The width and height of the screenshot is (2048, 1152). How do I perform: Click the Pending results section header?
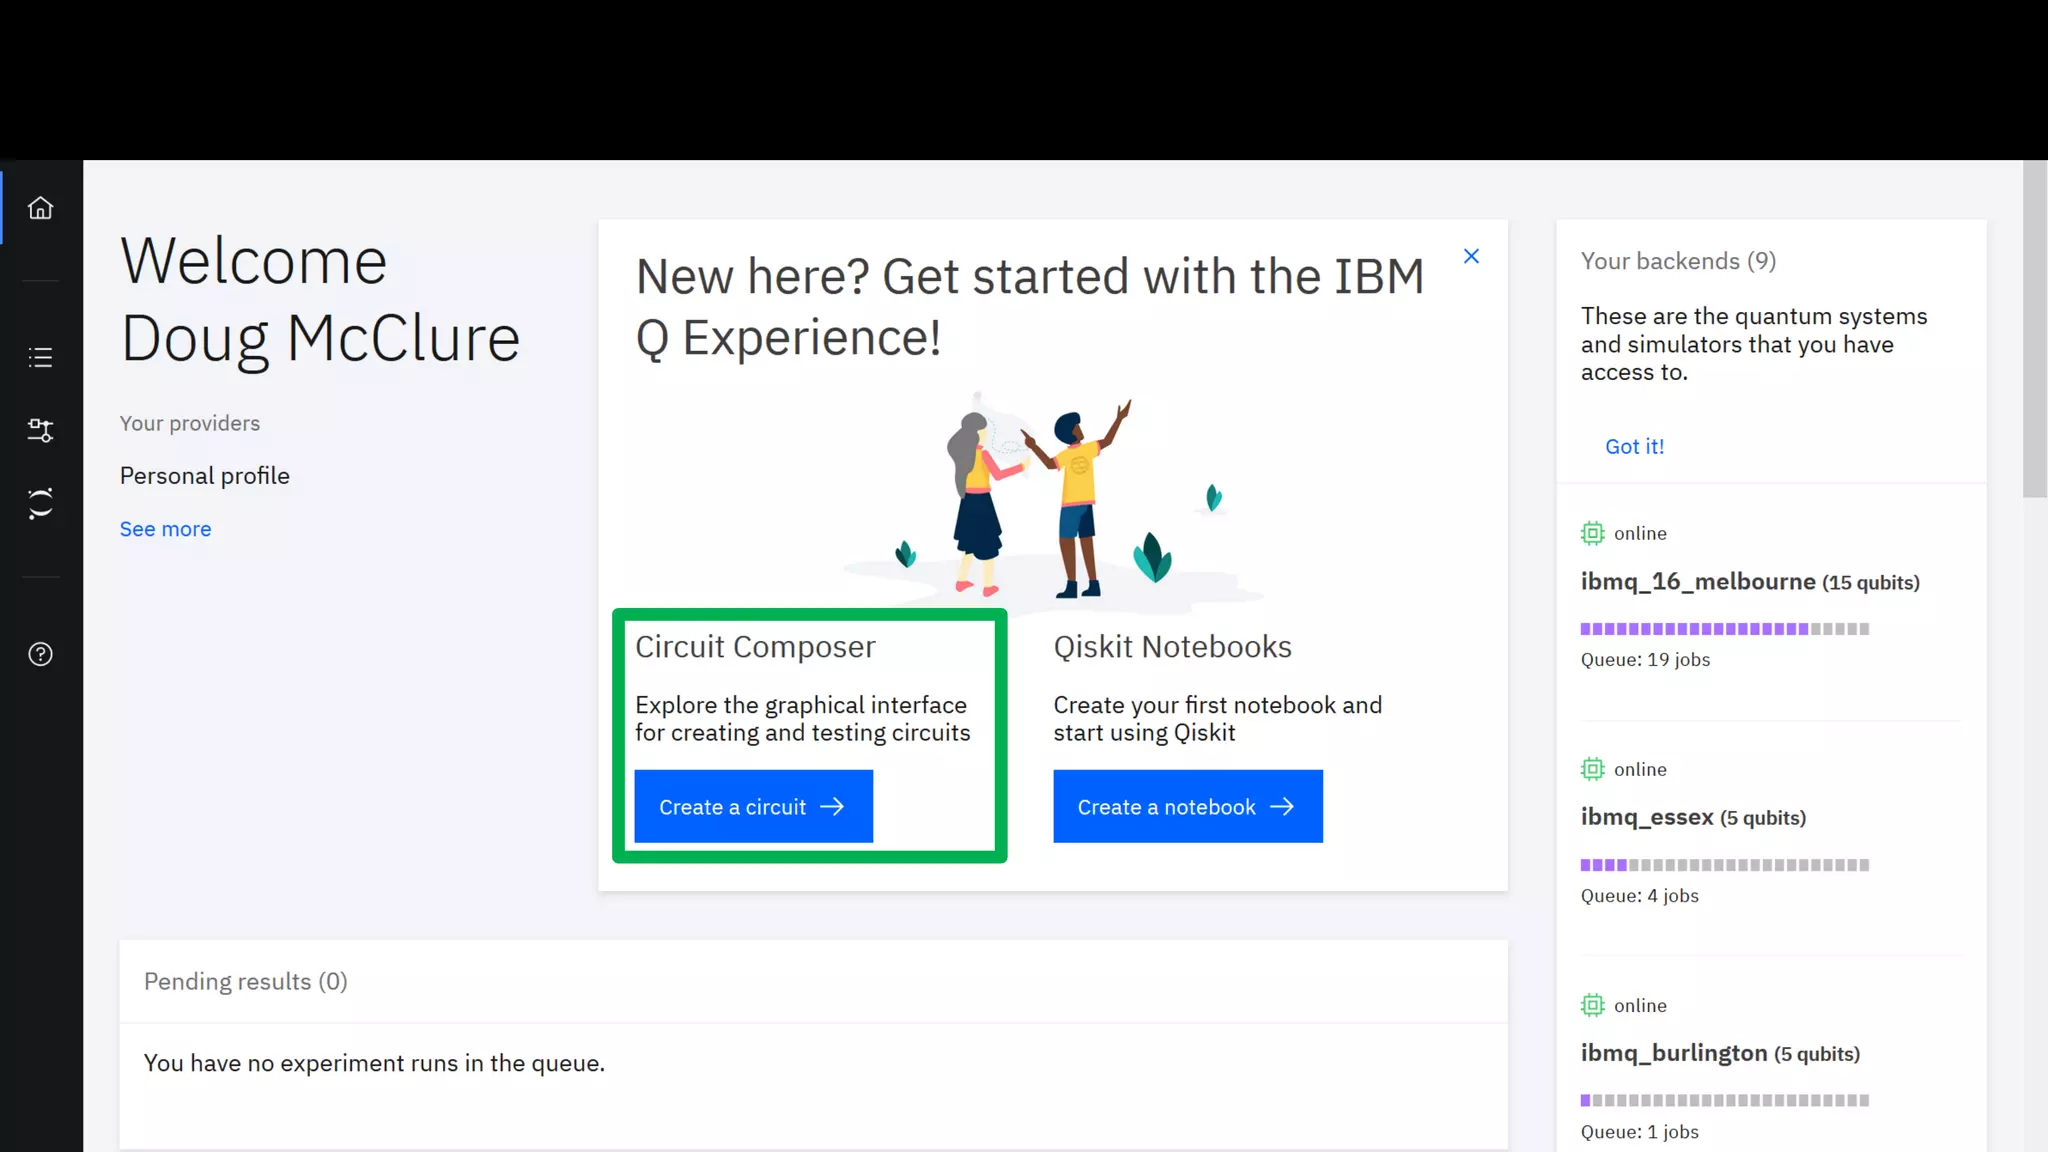click(x=245, y=981)
